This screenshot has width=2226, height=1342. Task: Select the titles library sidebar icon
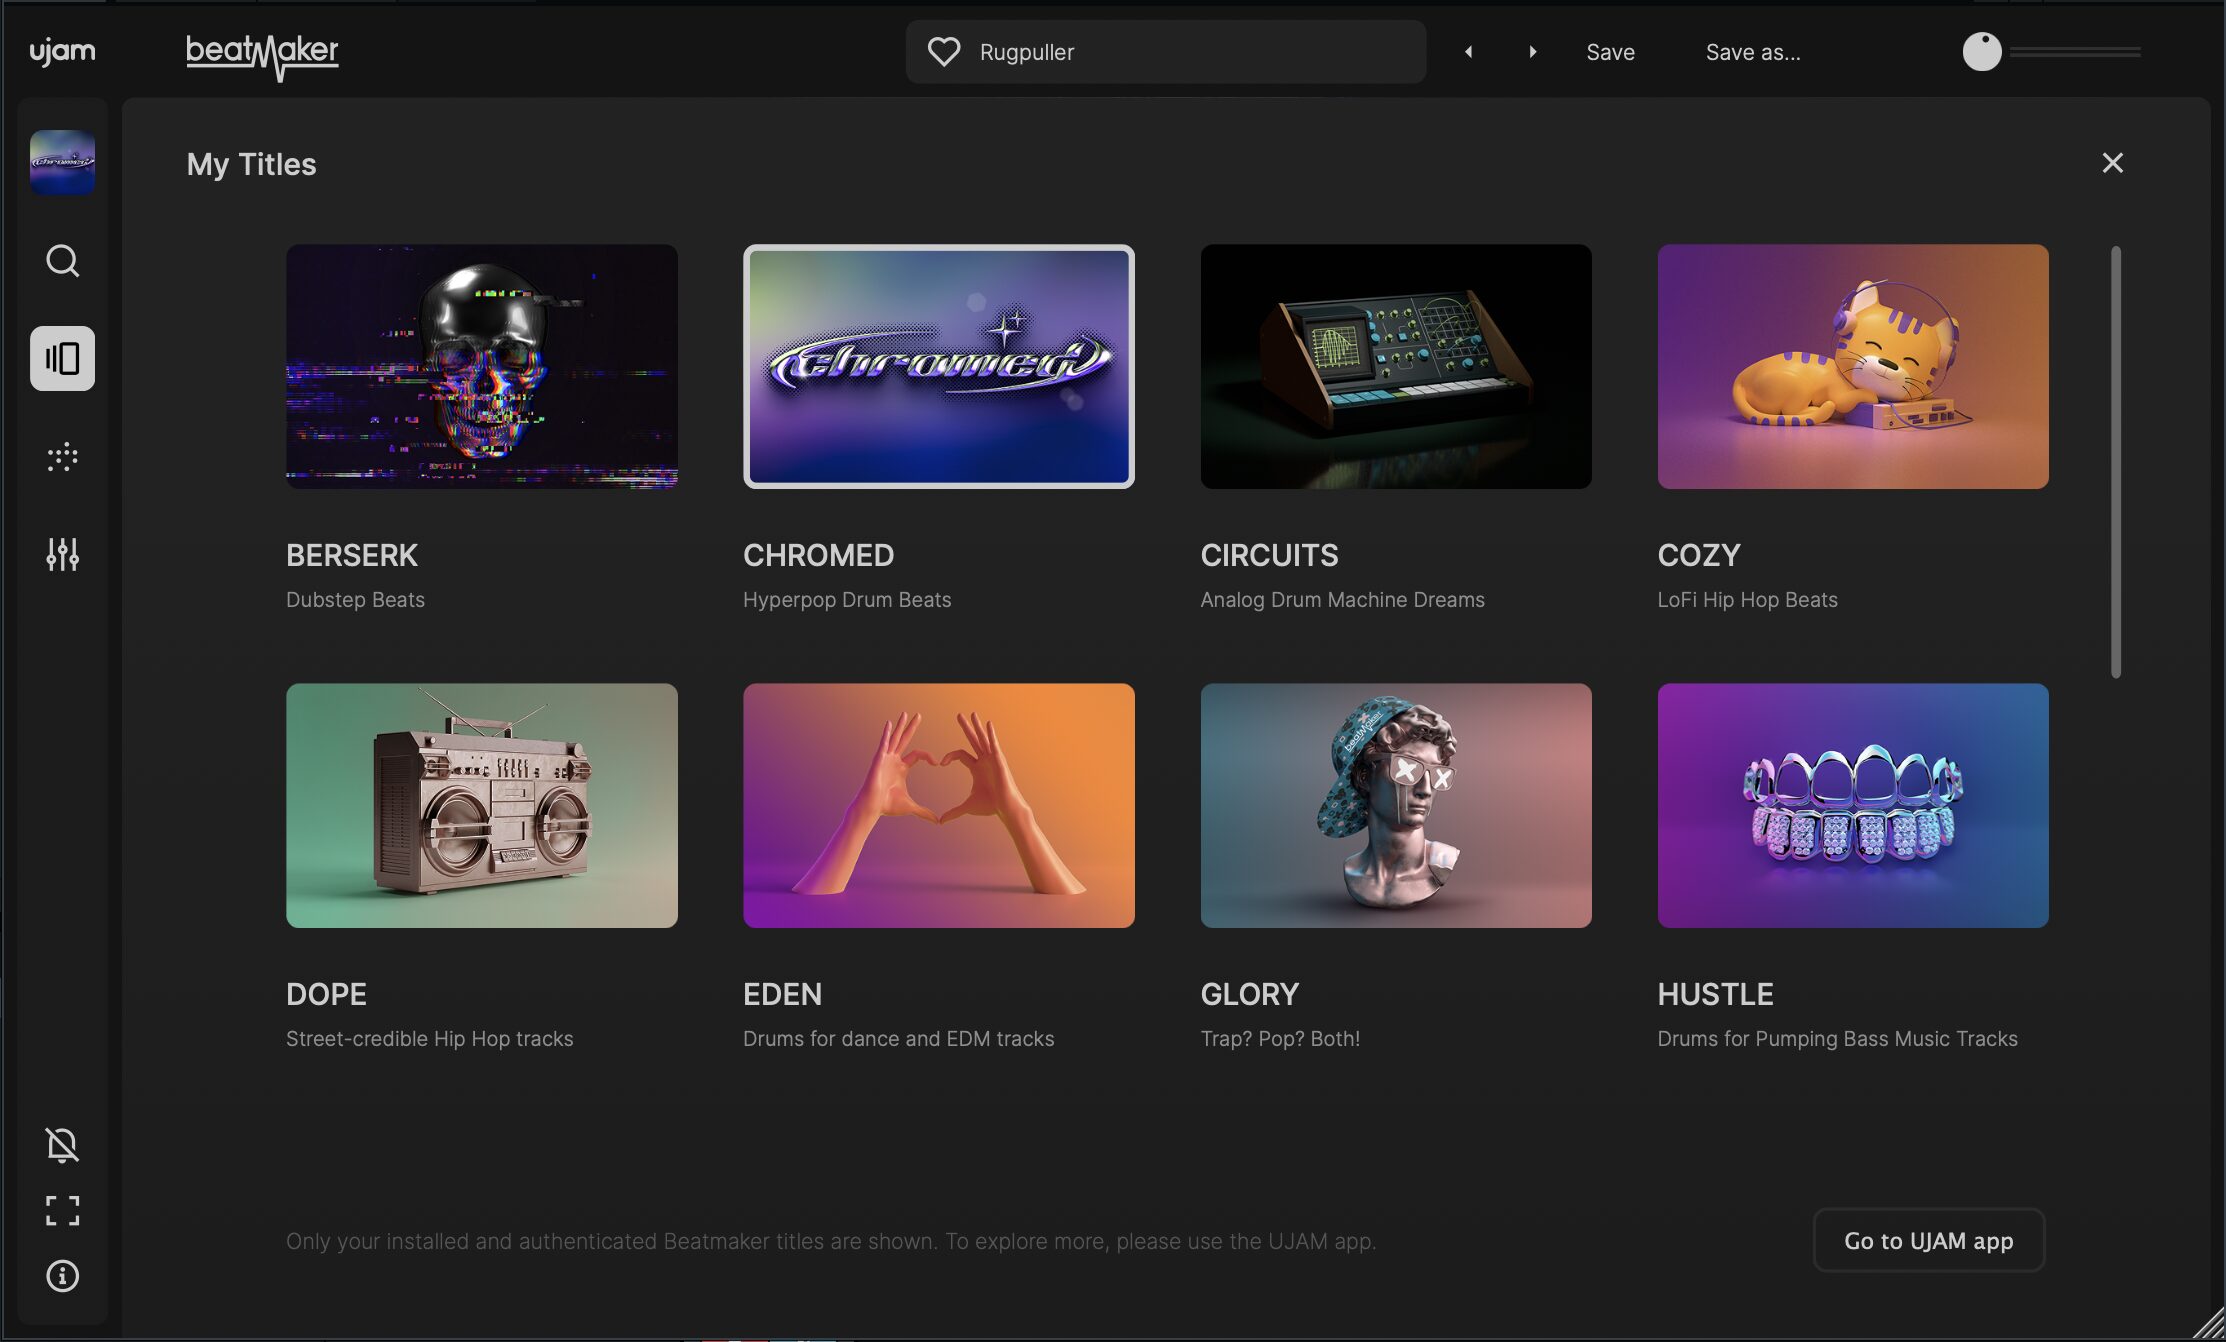[x=62, y=358]
